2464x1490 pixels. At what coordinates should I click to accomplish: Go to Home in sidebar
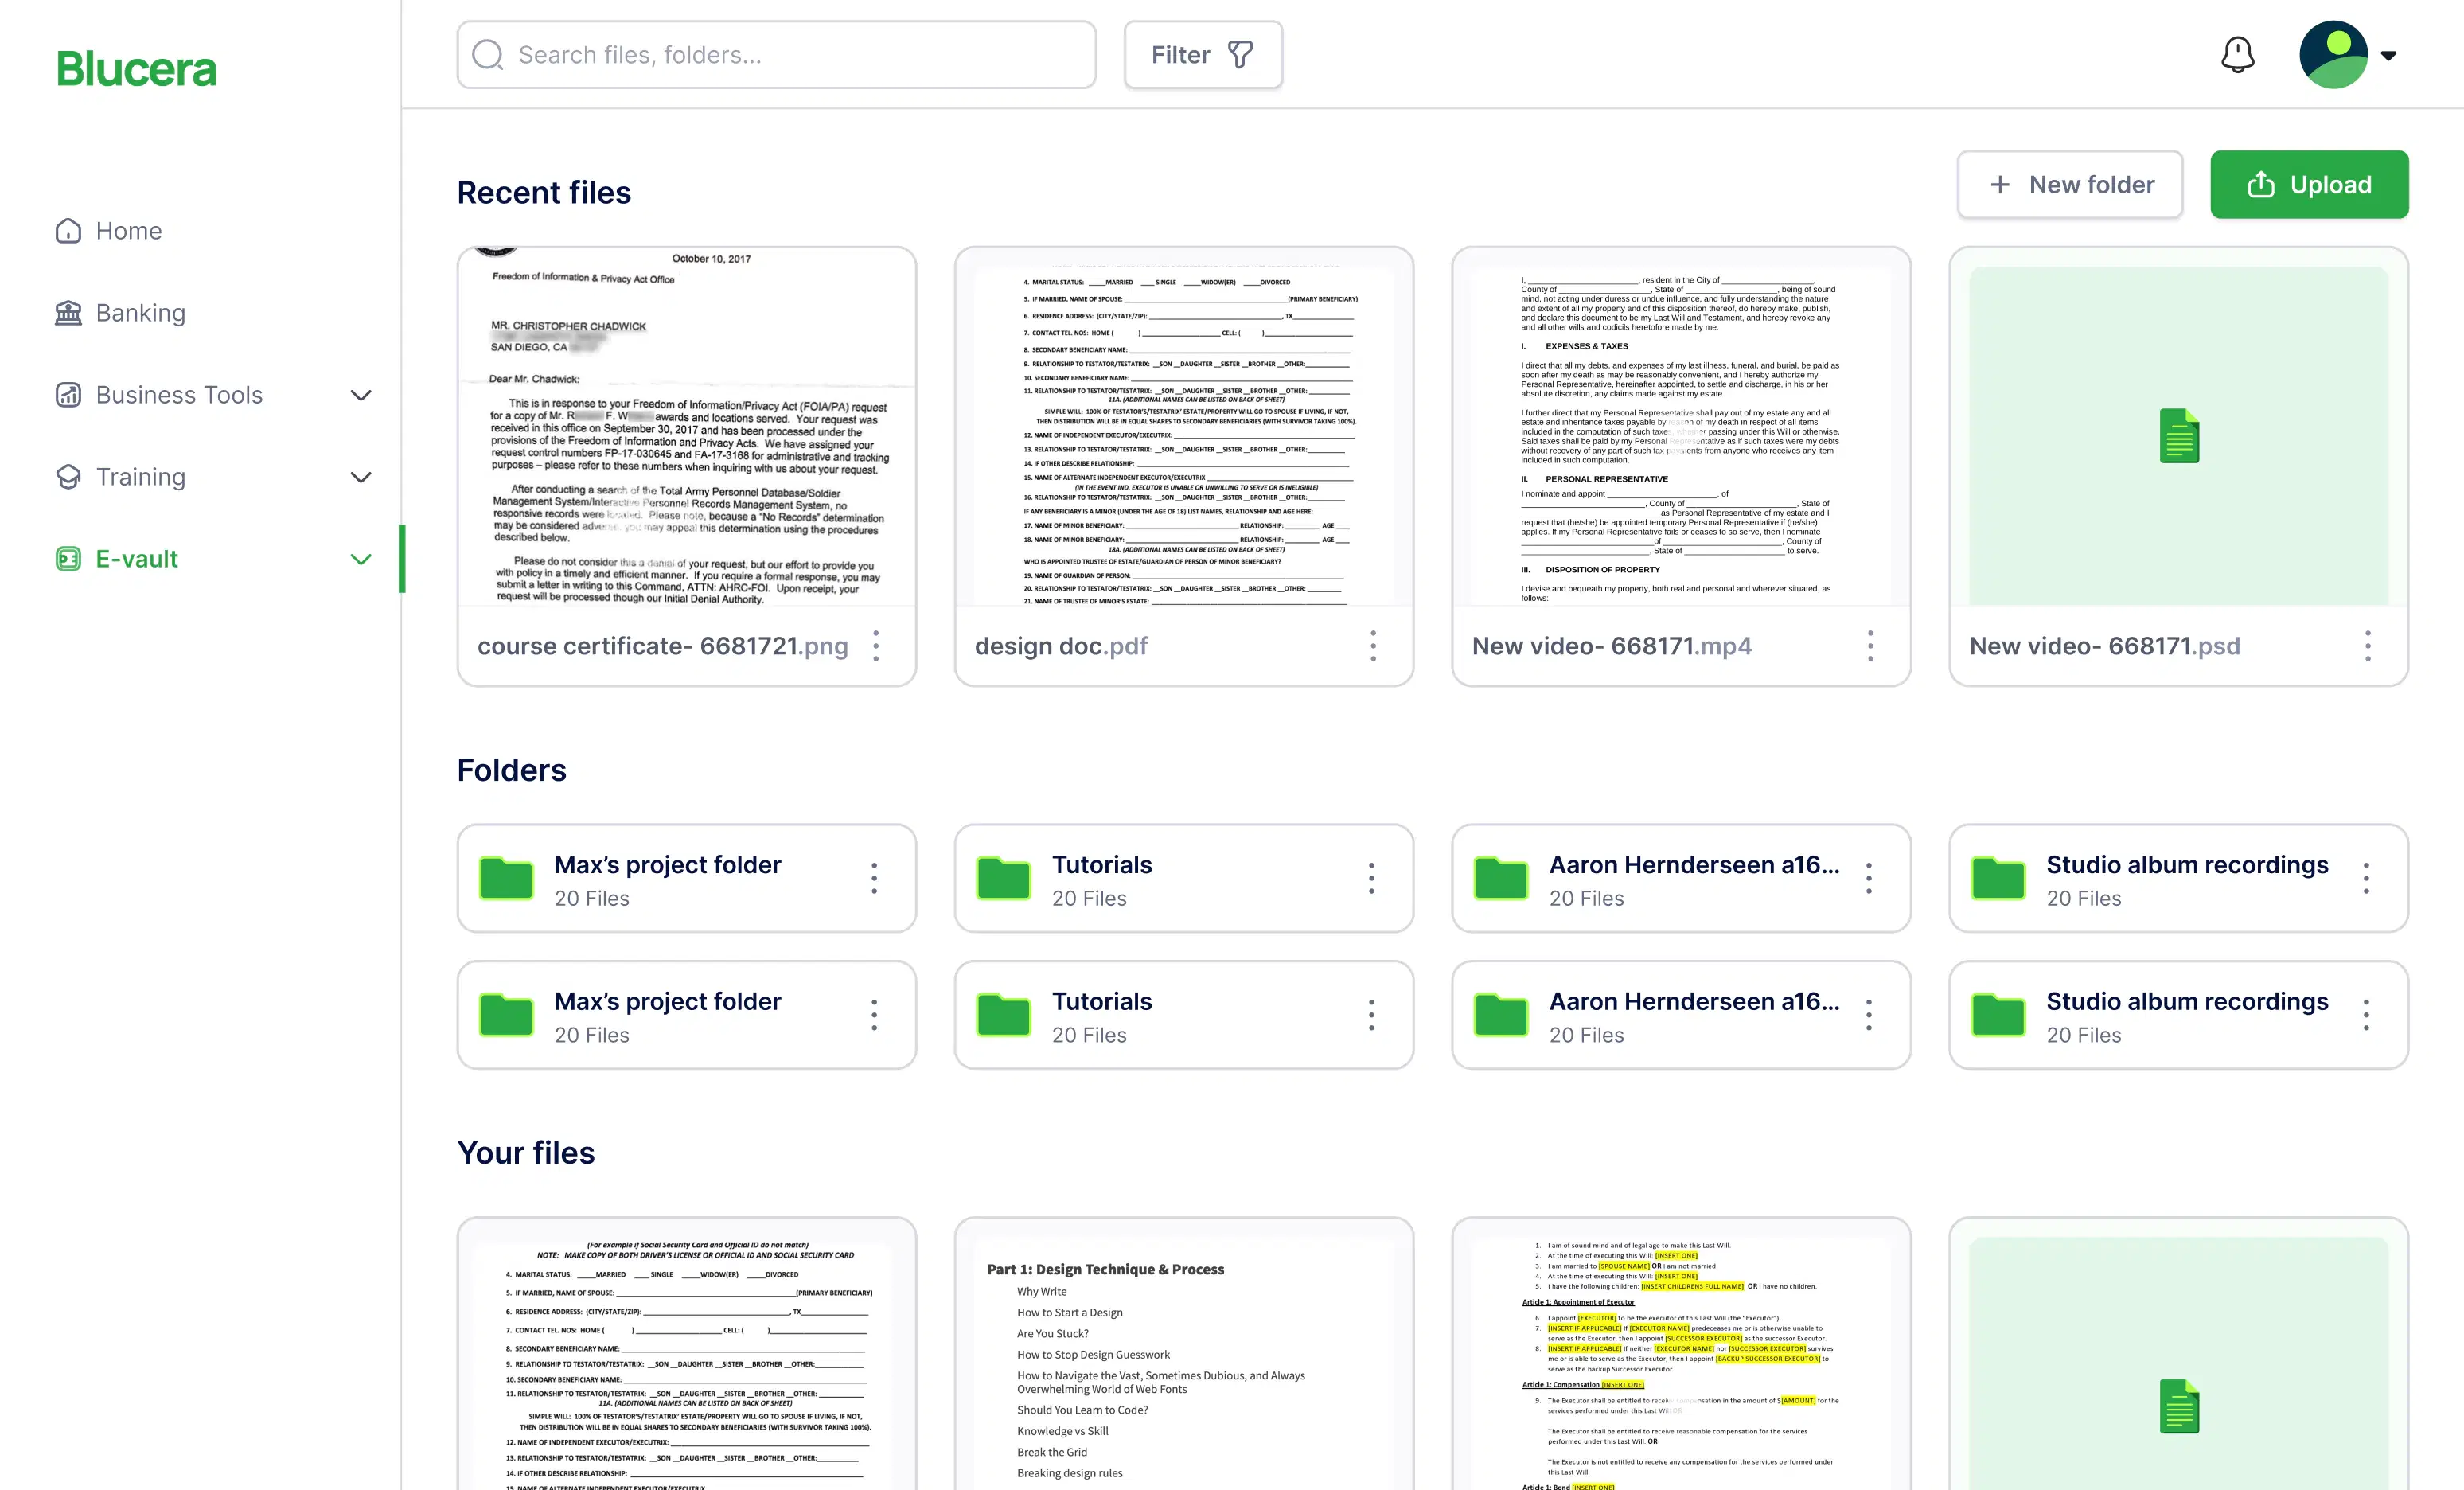click(x=128, y=231)
